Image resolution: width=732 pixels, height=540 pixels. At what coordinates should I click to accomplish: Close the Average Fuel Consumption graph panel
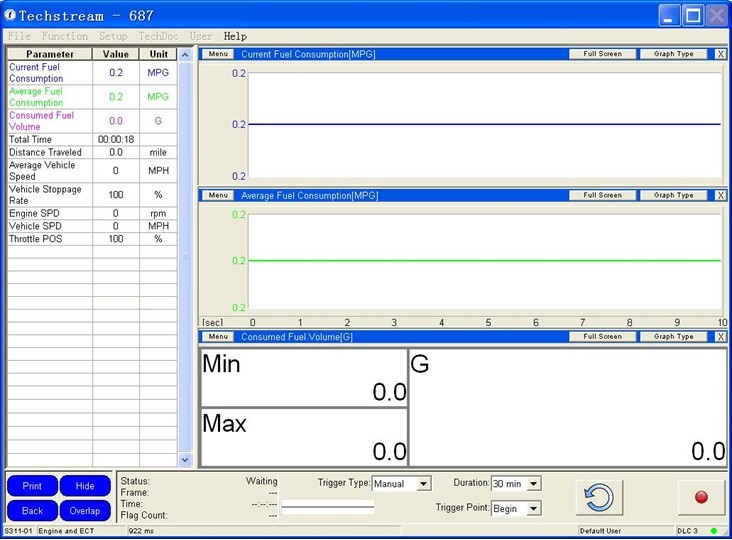click(721, 195)
